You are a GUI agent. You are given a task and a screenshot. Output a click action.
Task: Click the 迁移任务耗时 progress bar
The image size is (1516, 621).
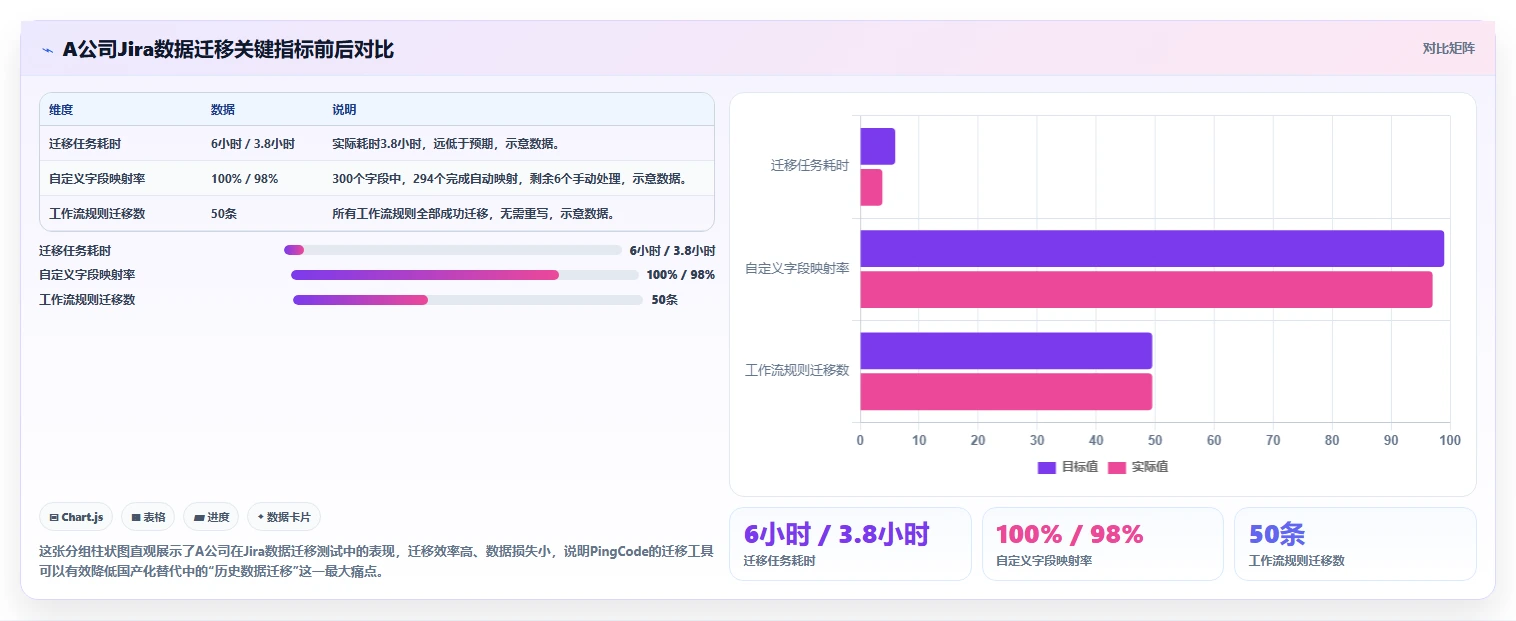click(453, 250)
